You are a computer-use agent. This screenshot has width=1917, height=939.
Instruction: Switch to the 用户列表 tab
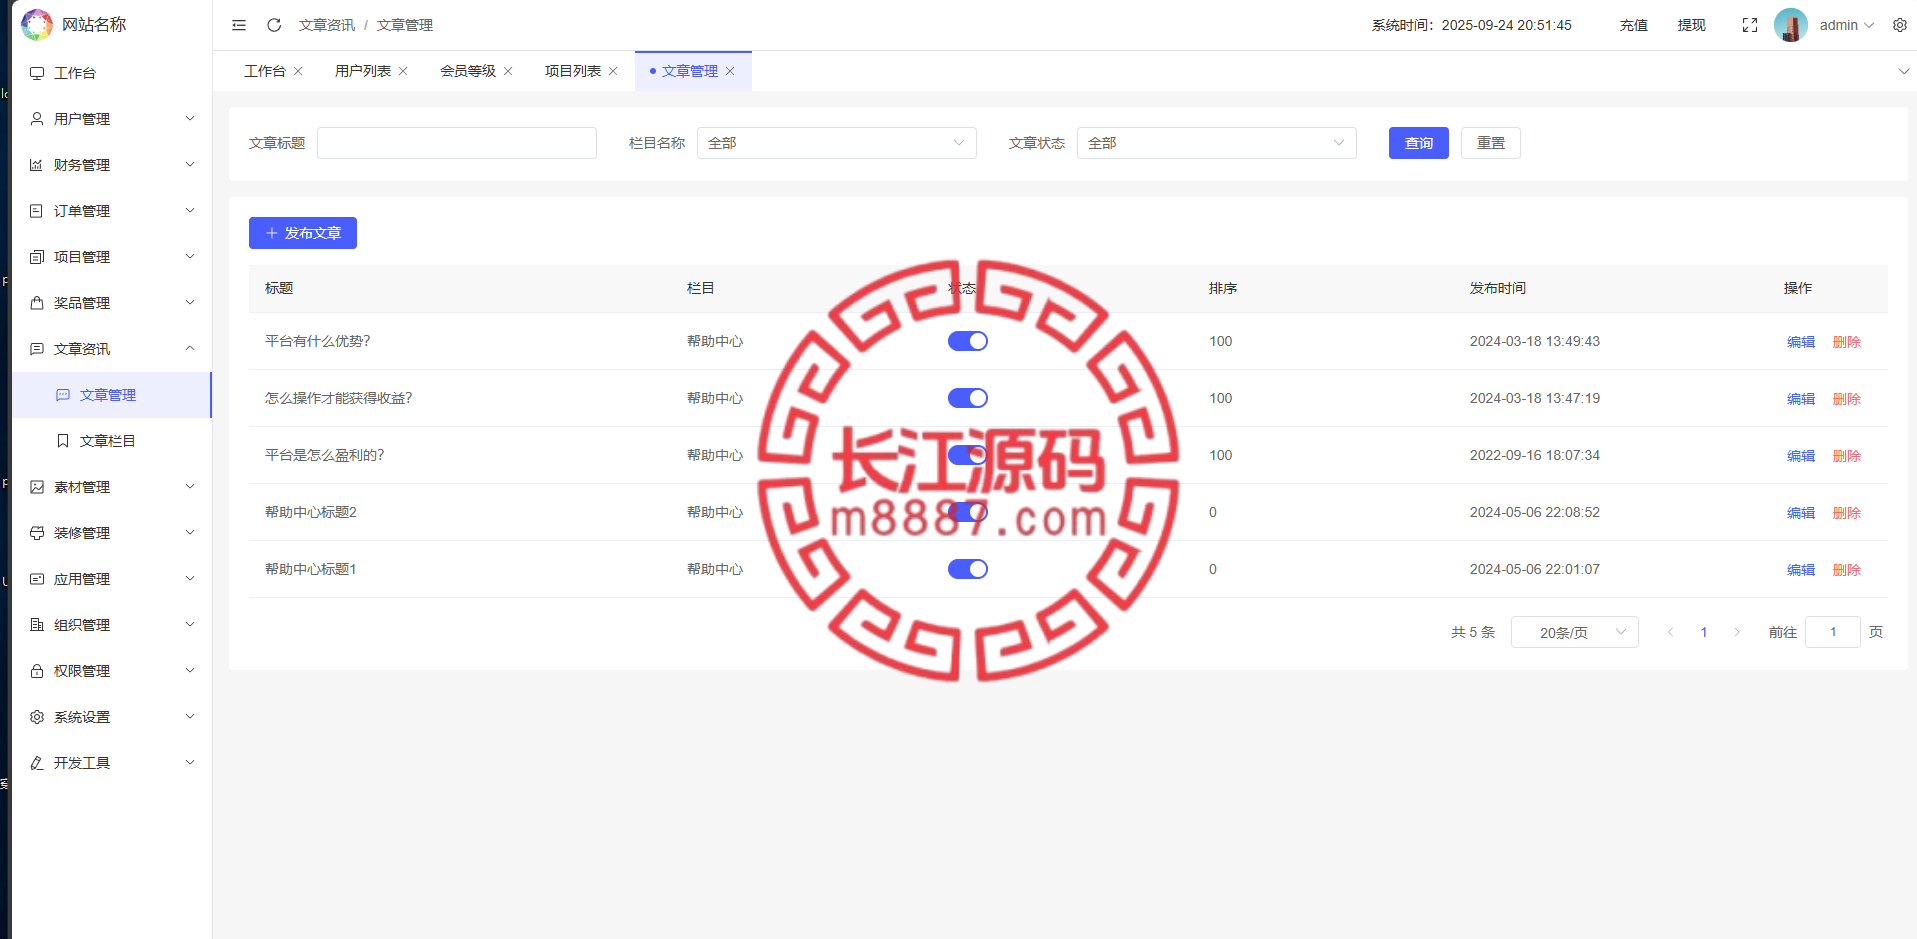(x=363, y=71)
